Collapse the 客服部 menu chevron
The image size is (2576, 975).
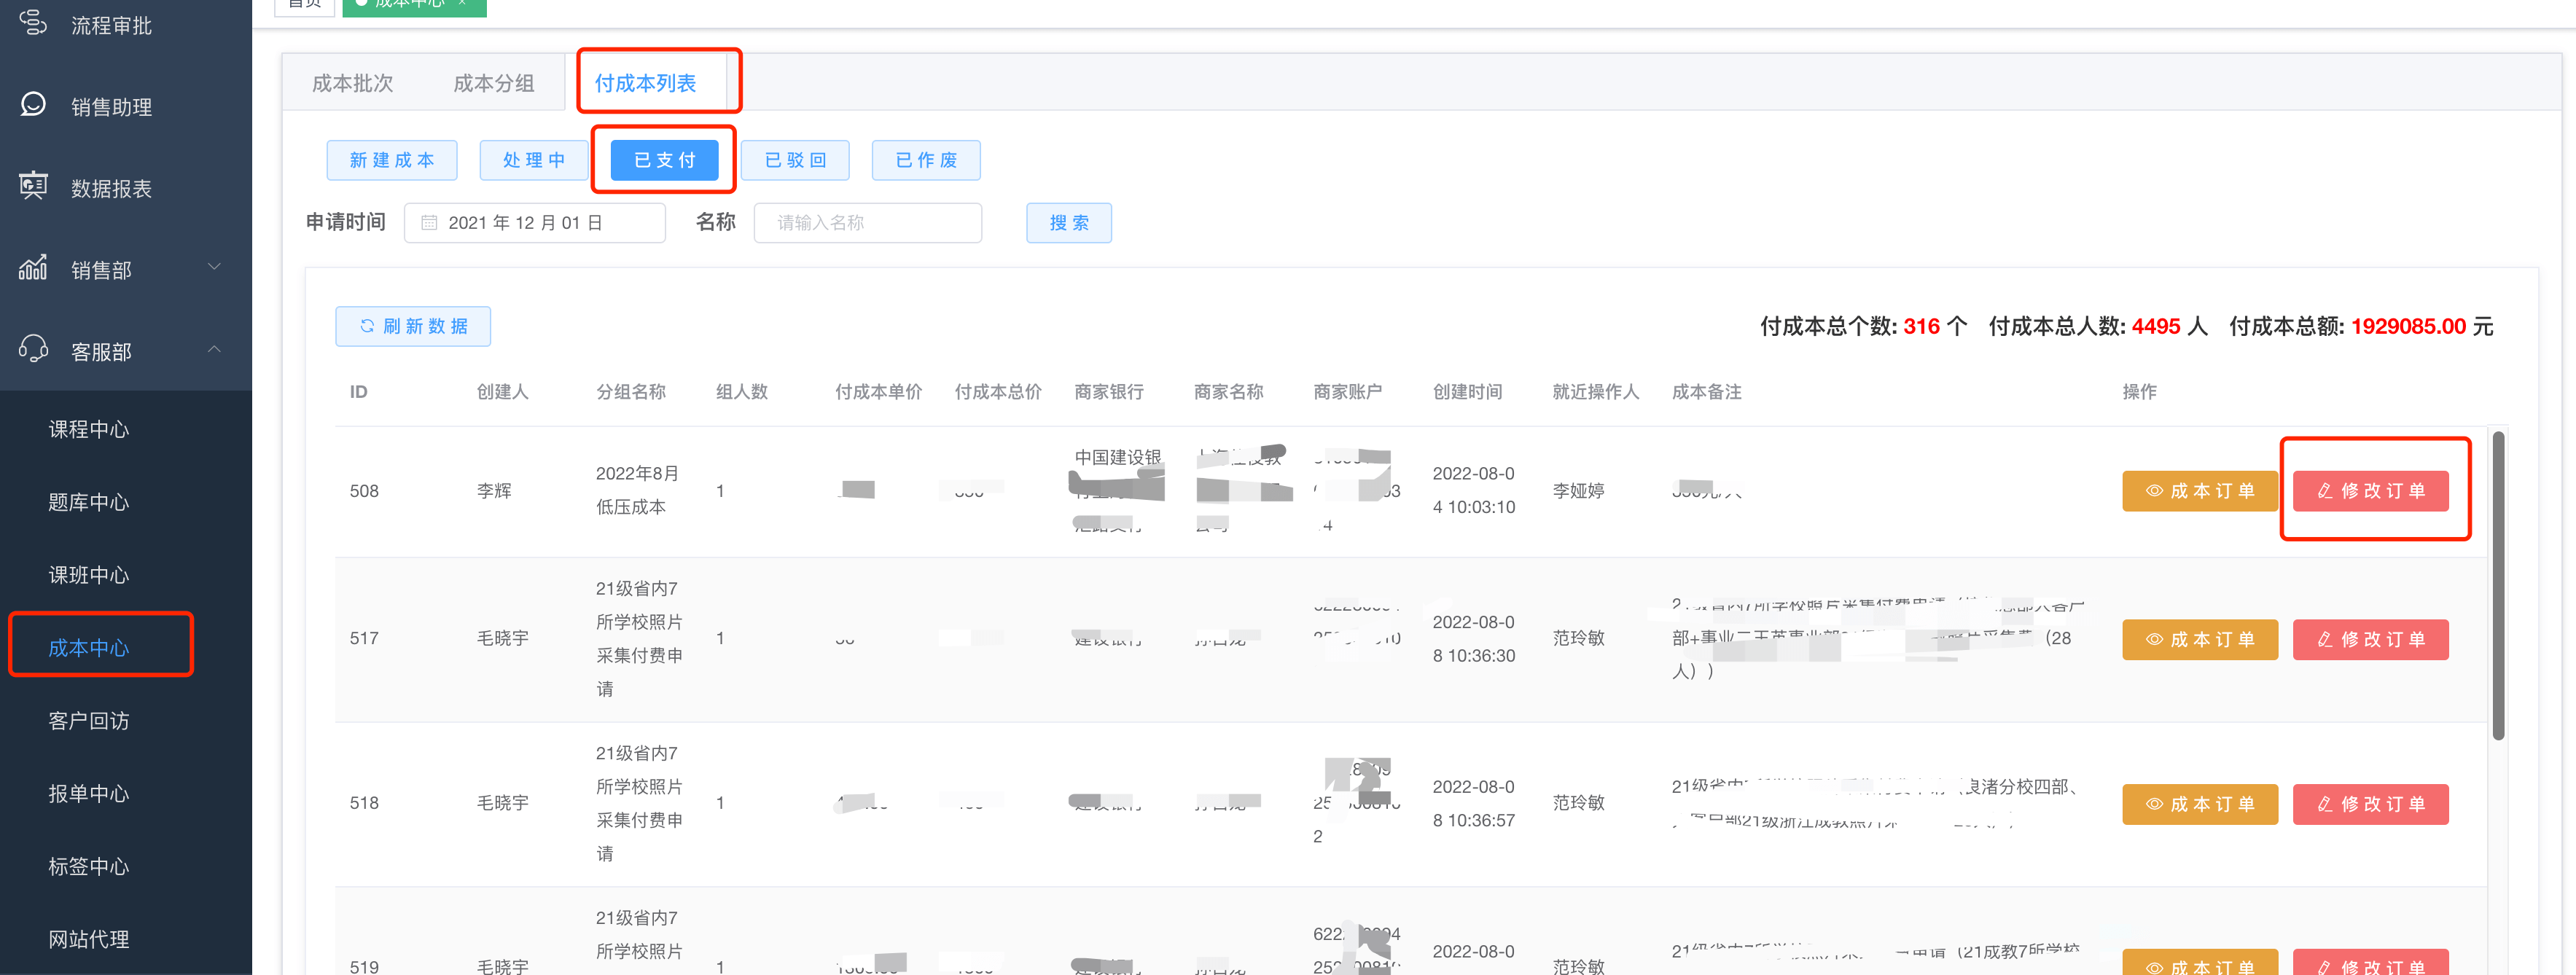point(214,349)
